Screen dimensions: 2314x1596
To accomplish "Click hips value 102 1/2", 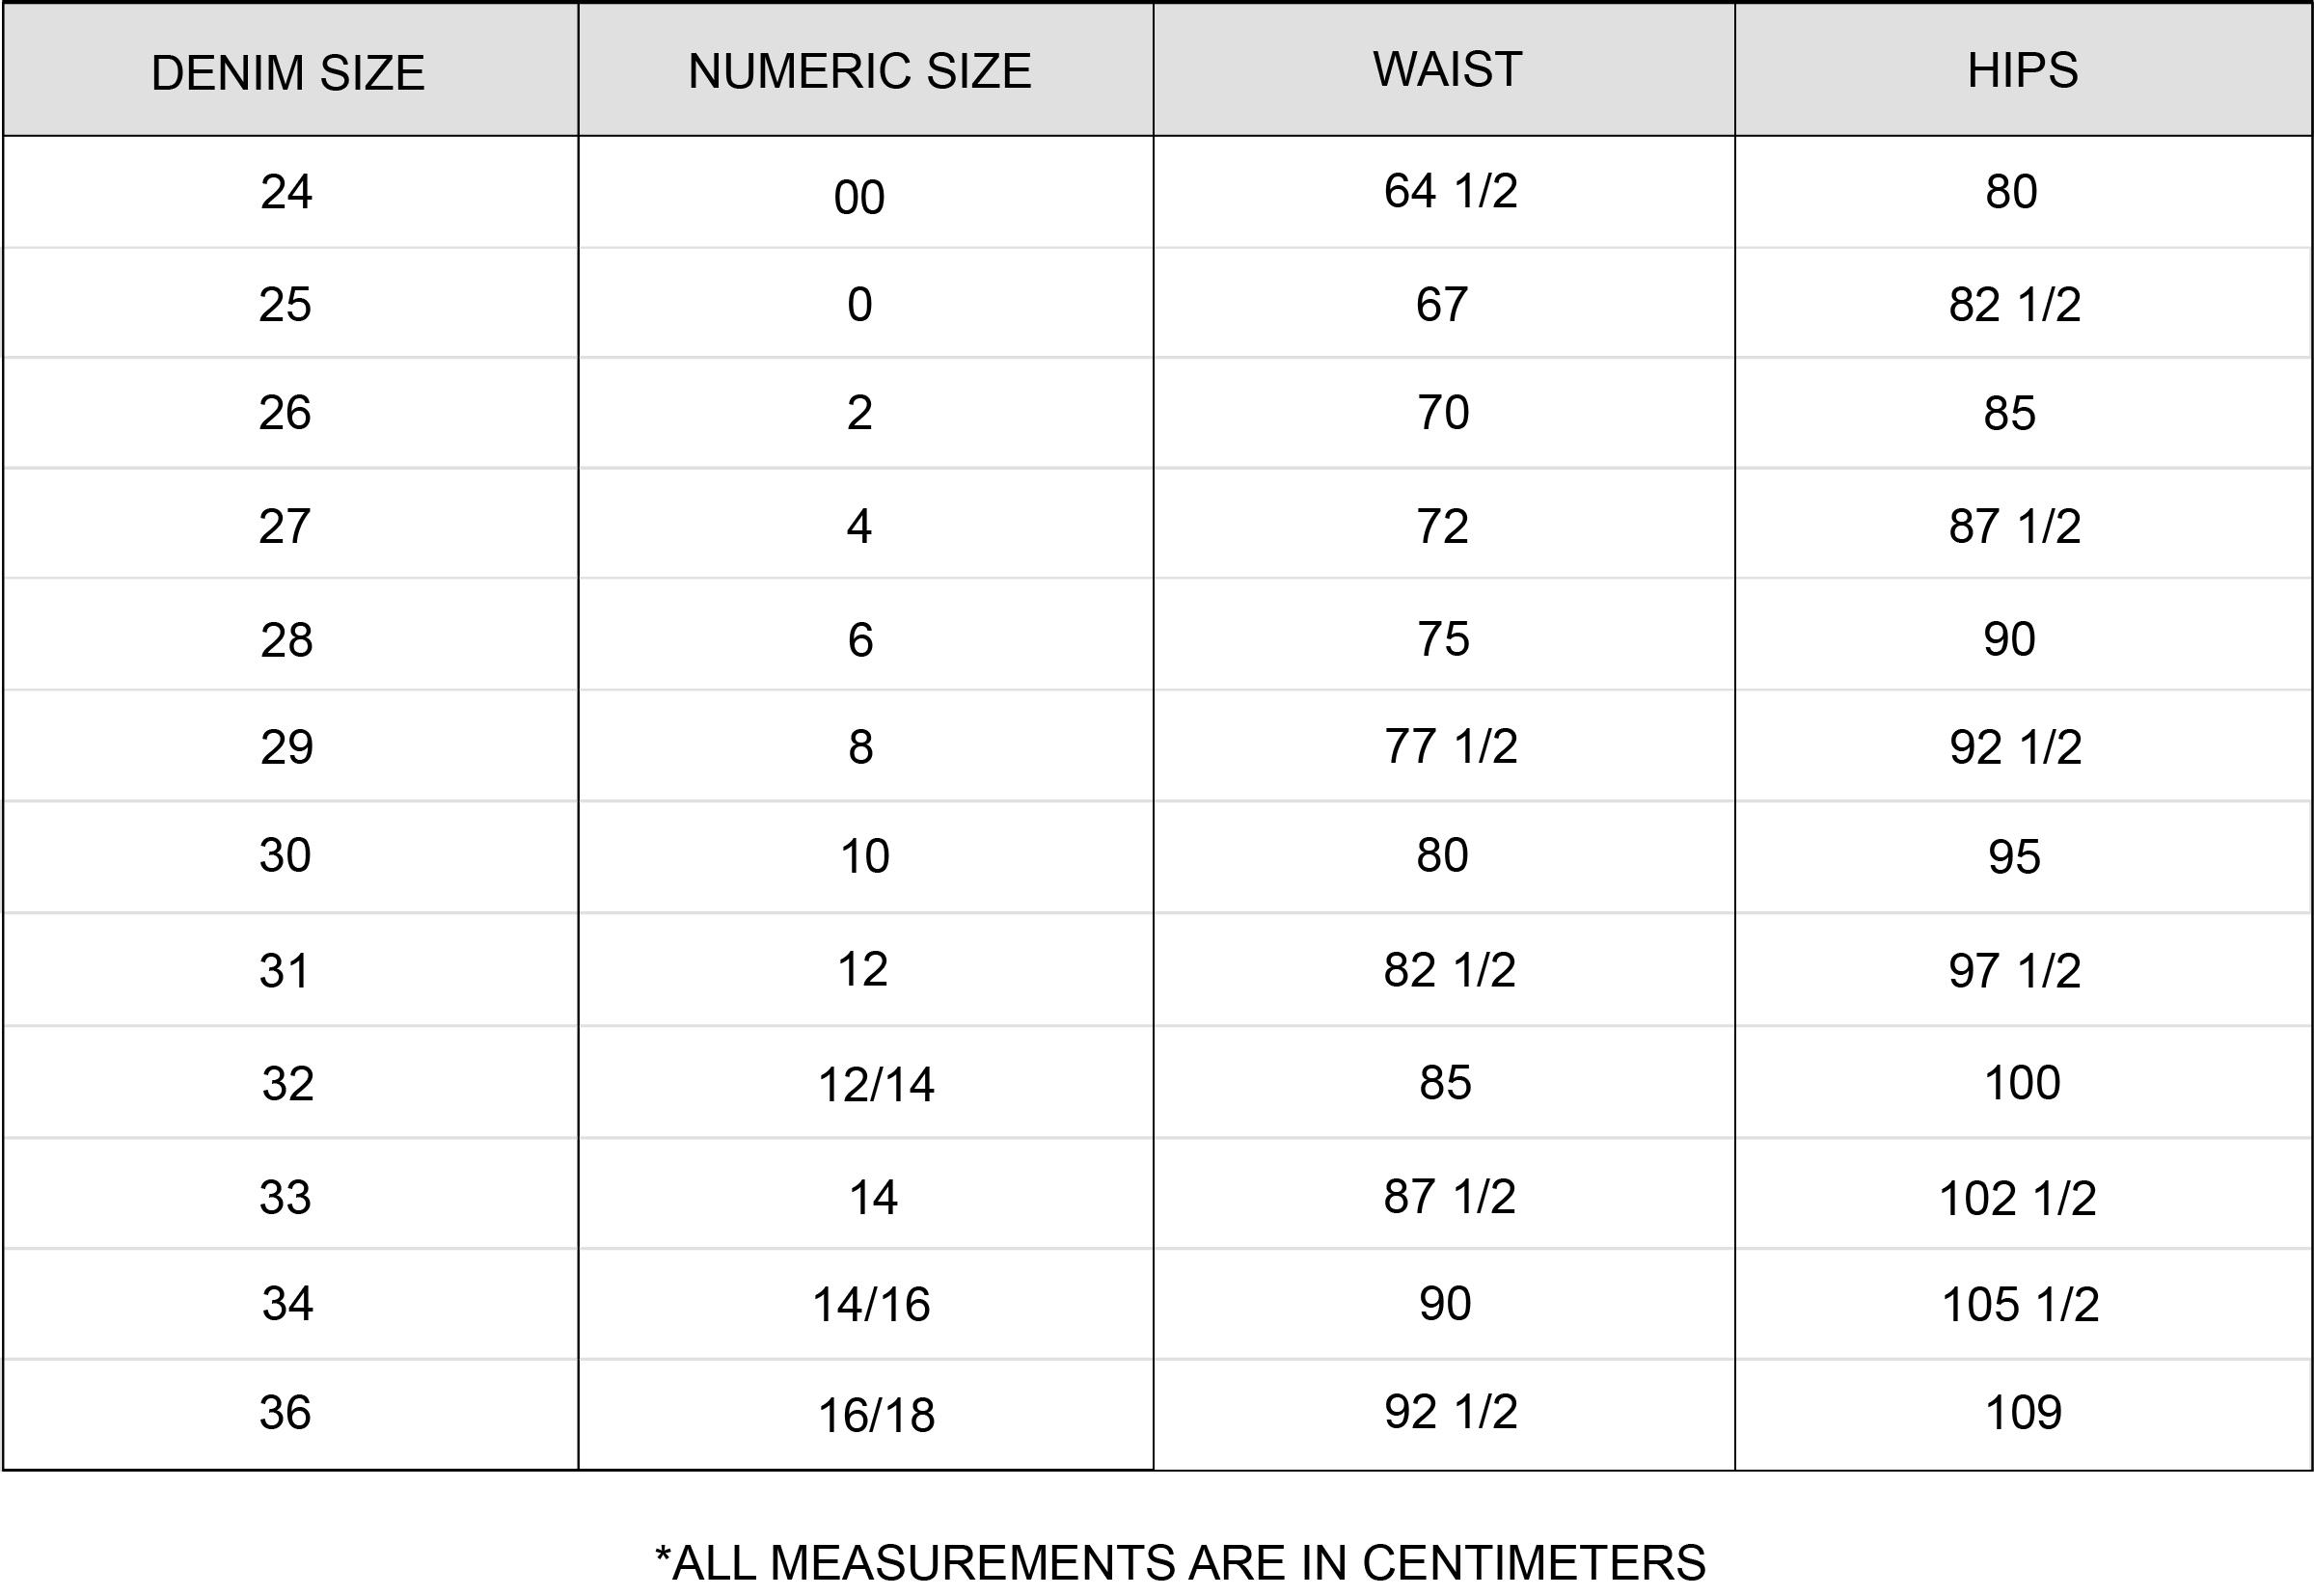I will pos(2017,1198).
